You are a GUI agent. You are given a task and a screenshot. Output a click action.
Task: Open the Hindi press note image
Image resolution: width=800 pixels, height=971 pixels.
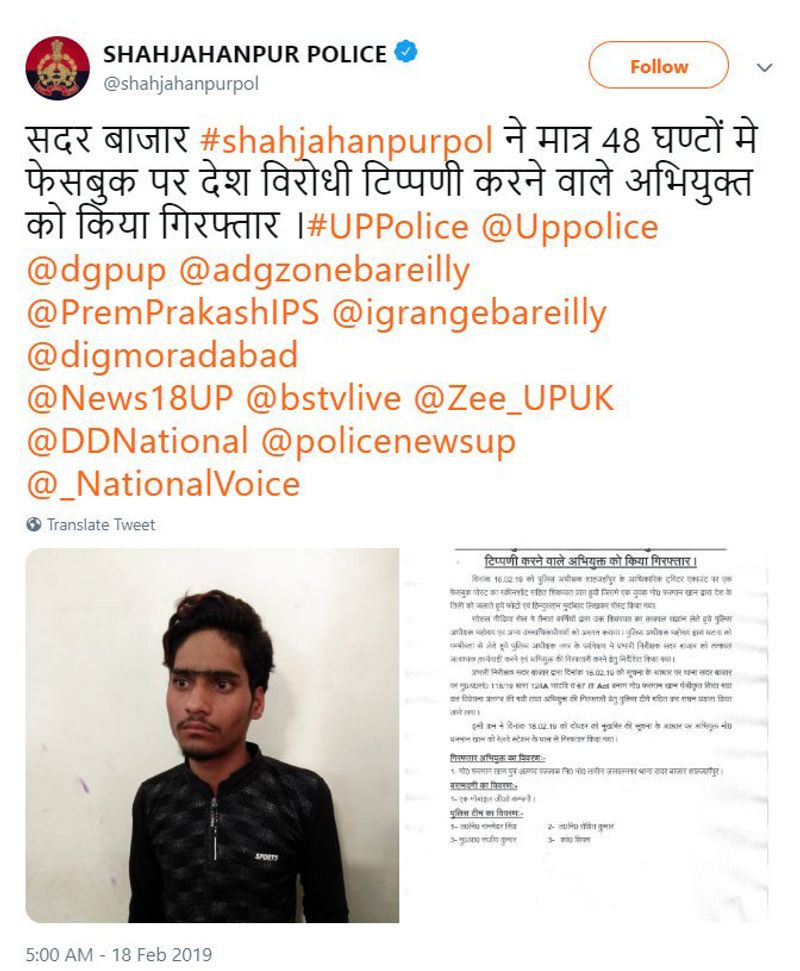click(x=589, y=735)
